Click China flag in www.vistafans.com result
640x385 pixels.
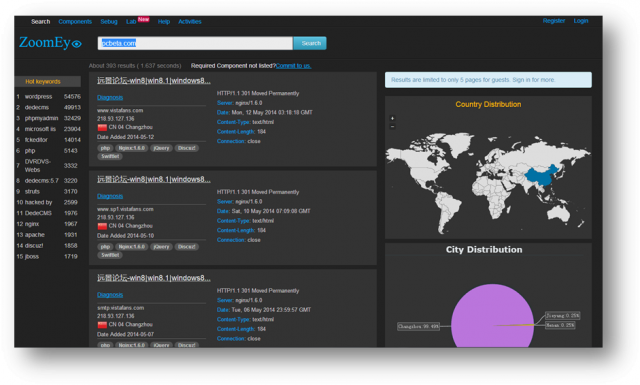102,127
